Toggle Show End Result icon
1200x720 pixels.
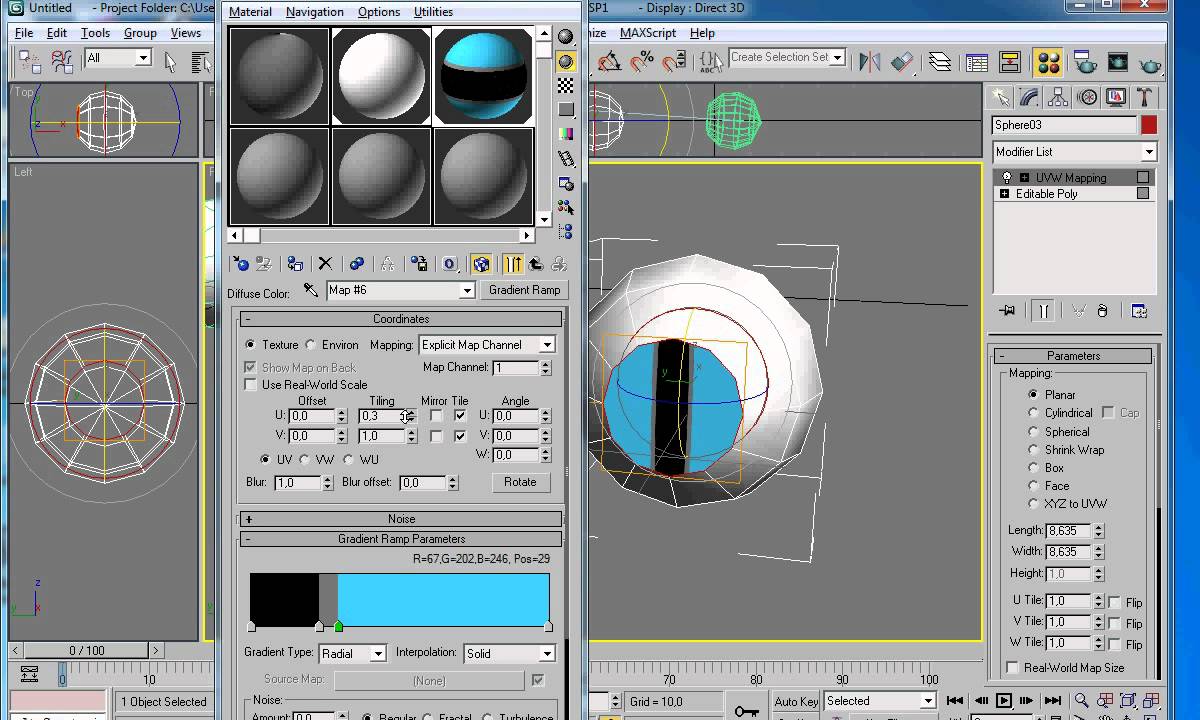pos(513,264)
